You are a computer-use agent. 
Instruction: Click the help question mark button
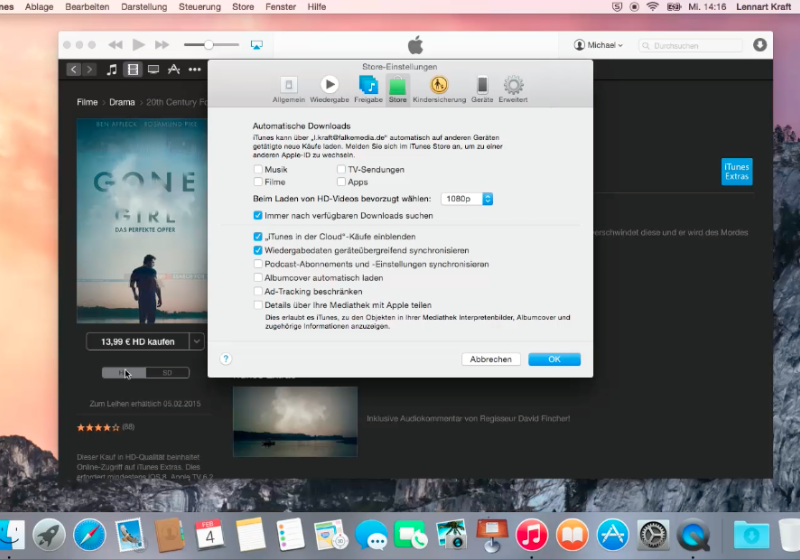[226, 358]
